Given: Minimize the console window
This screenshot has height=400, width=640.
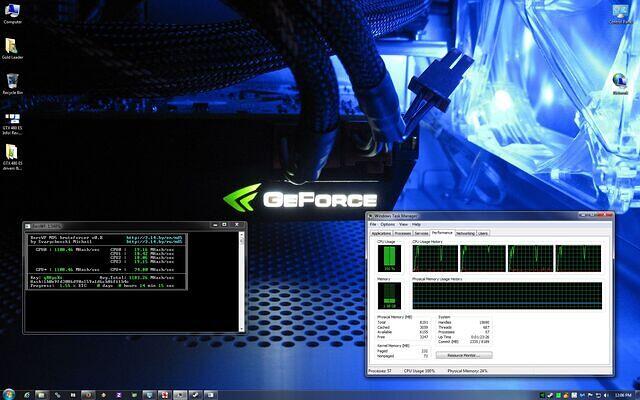Looking at the screenshot, I should pyautogui.click(x=216, y=225).
